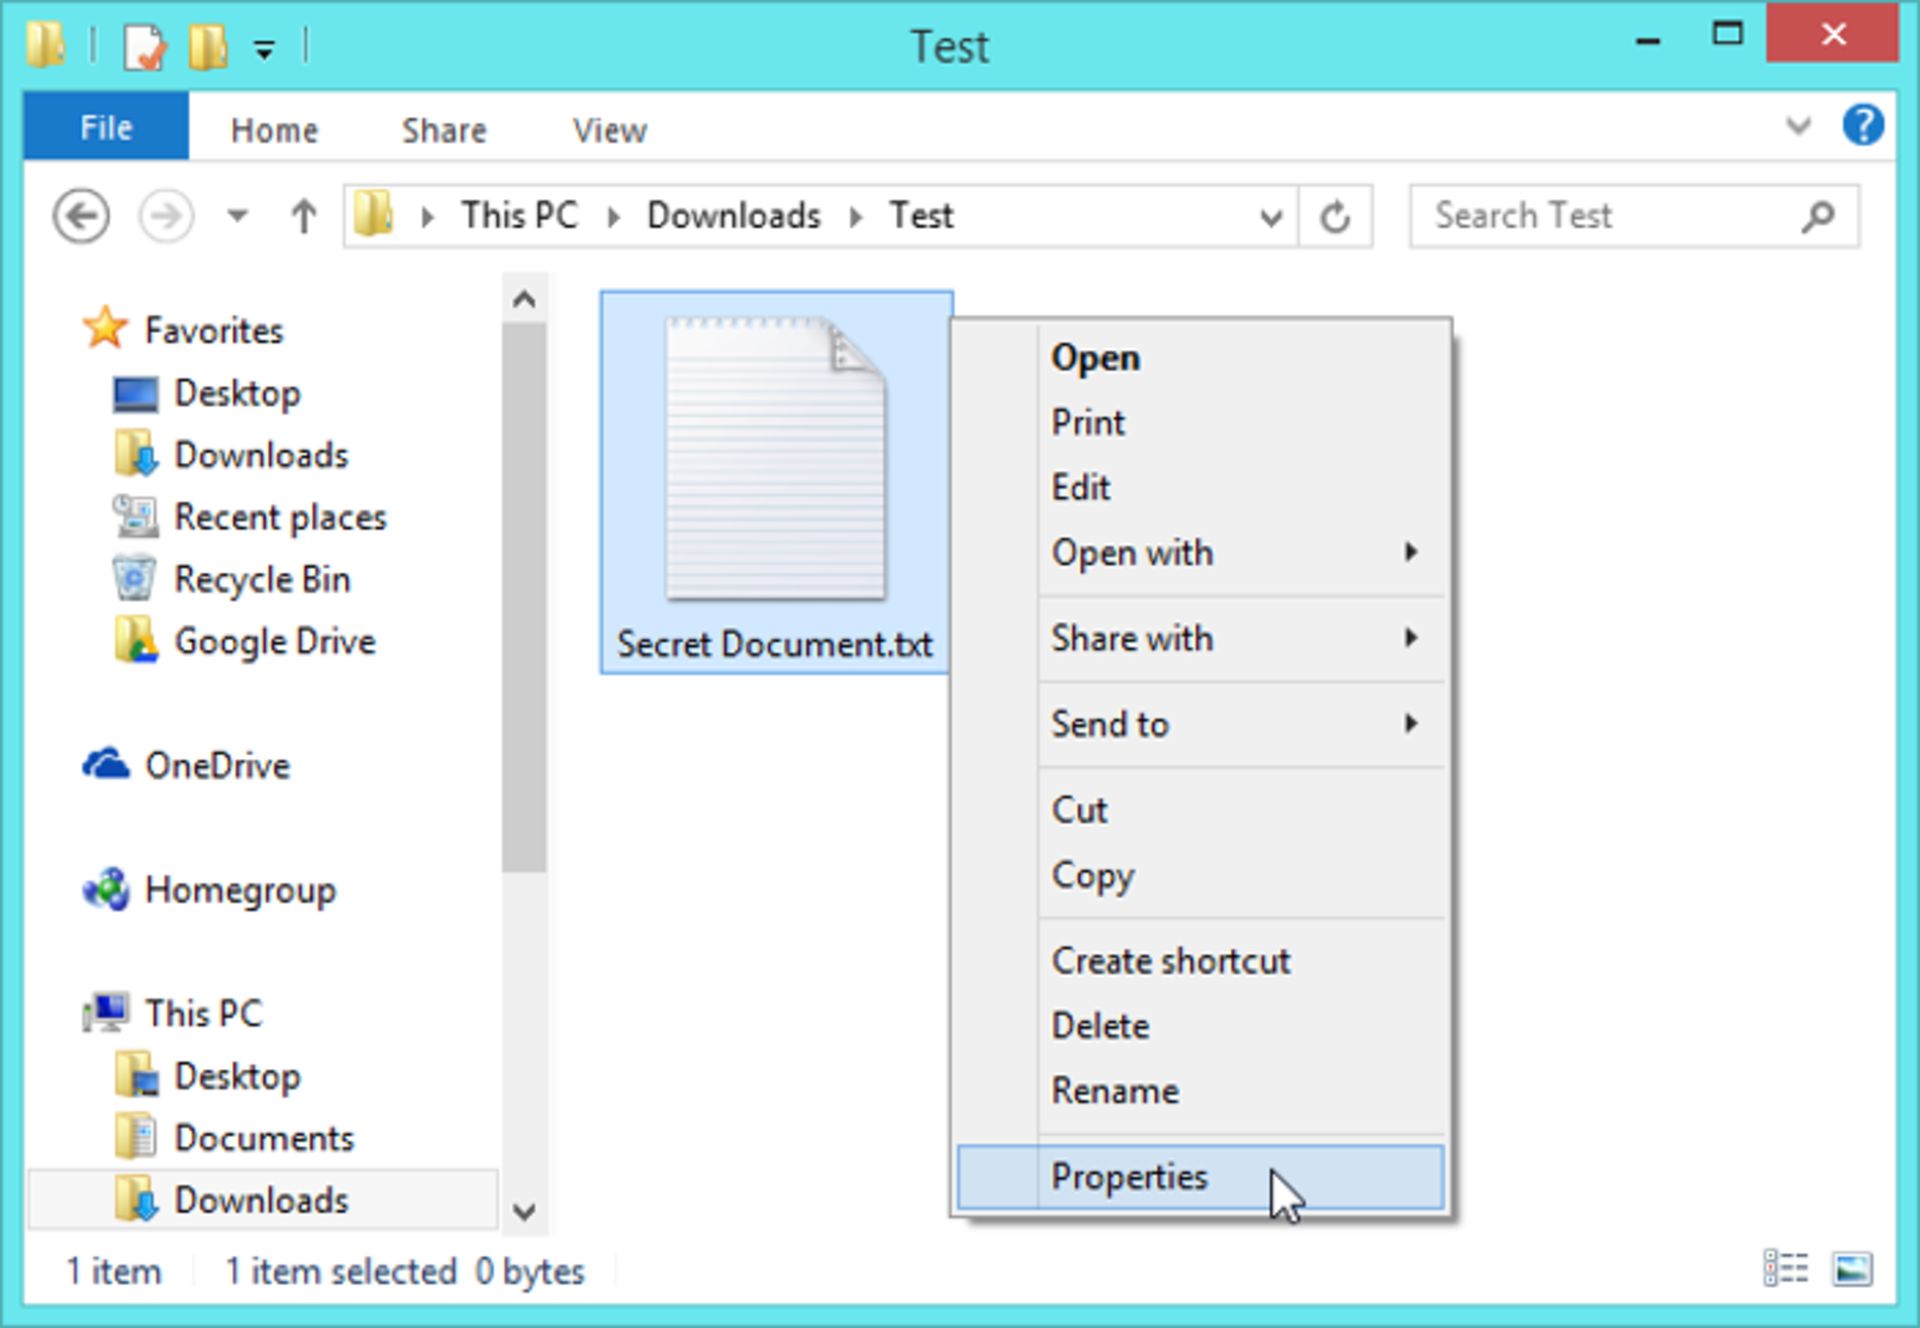Screen dimensions: 1920x1328
Task: Navigate up to the parent folder
Action: click(x=303, y=215)
